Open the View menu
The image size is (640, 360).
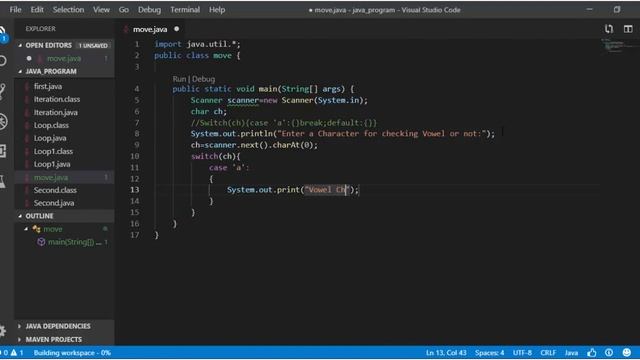[101, 10]
